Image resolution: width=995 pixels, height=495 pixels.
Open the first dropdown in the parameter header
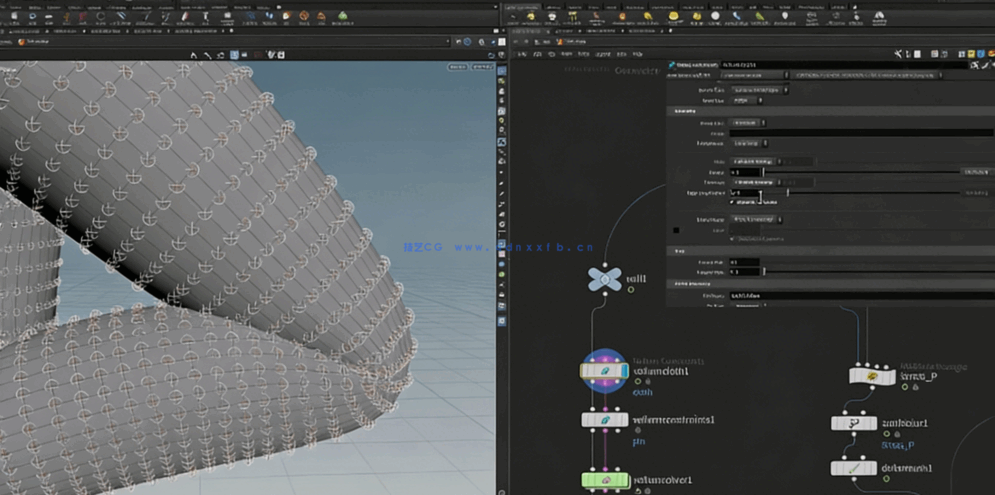(755, 76)
